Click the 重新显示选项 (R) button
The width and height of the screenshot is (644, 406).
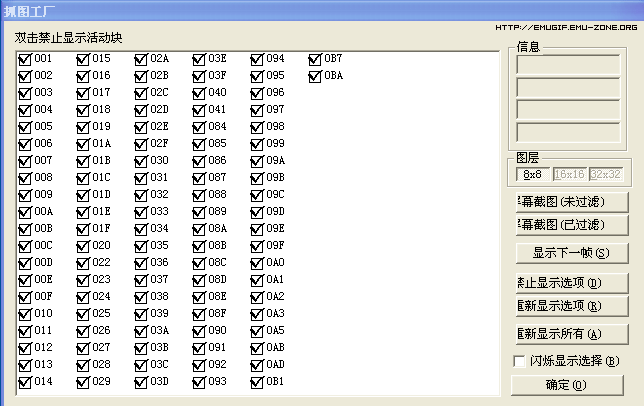[572, 306]
